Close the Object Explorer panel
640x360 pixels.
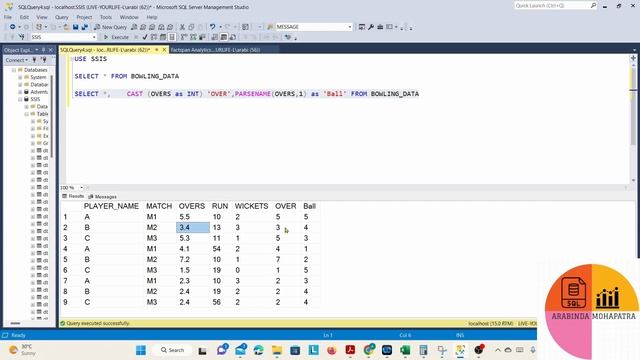click(51, 50)
